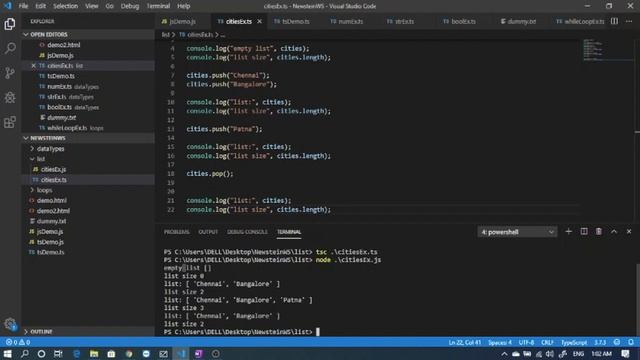Maximize the terminal panel size
This screenshot has height=360, width=640.
(614, 231)
